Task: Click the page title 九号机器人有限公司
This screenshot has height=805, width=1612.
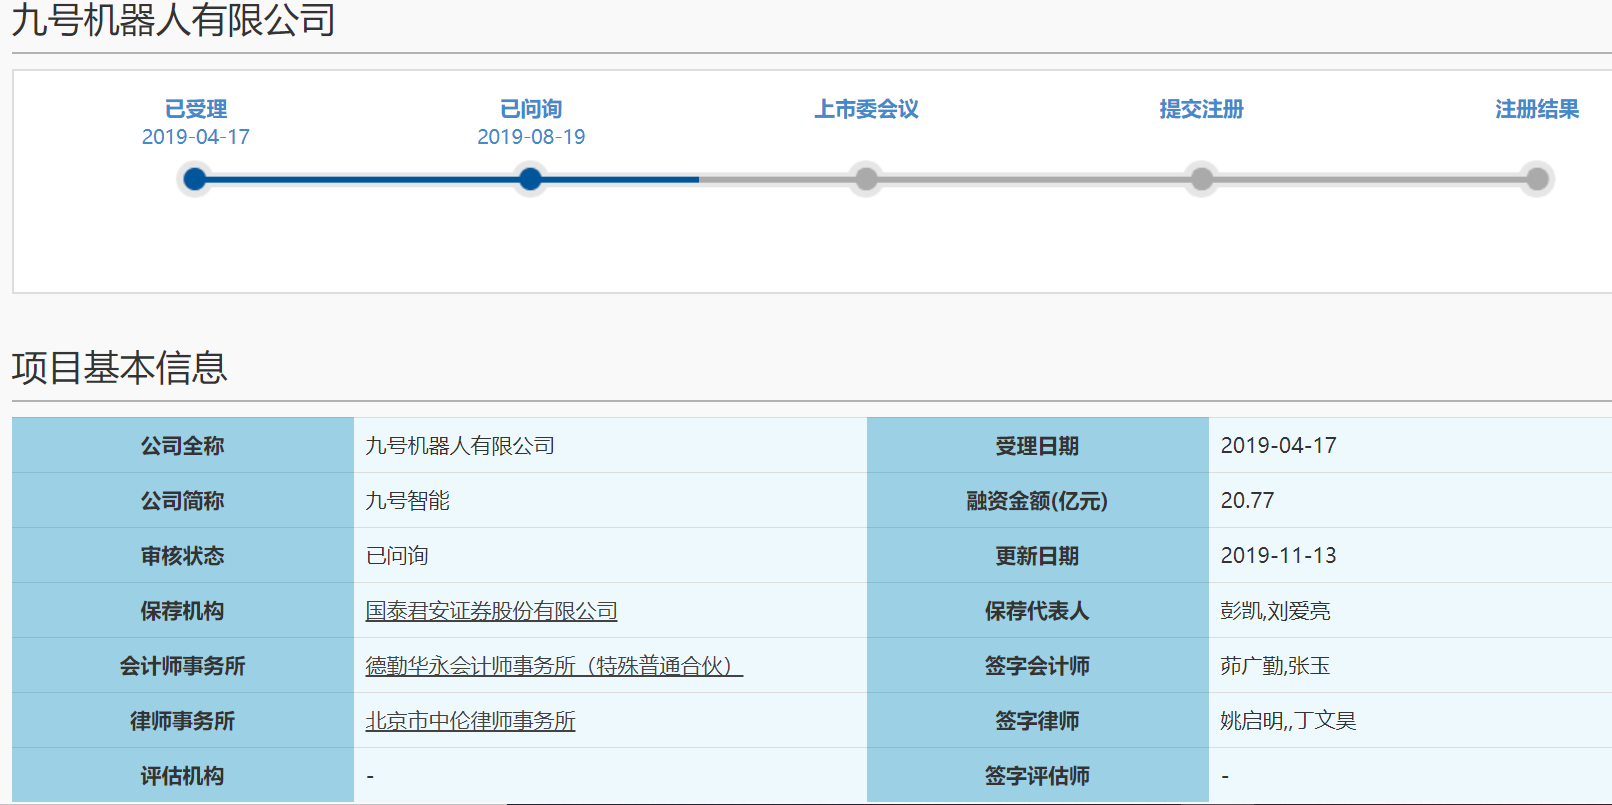Action: tap(173, 20)
